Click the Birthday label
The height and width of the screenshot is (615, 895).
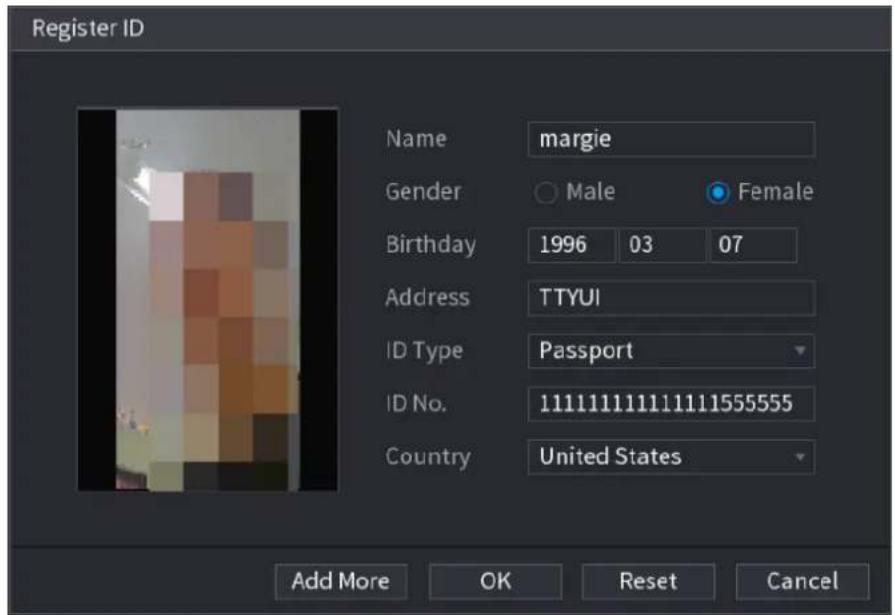(431, 244)
